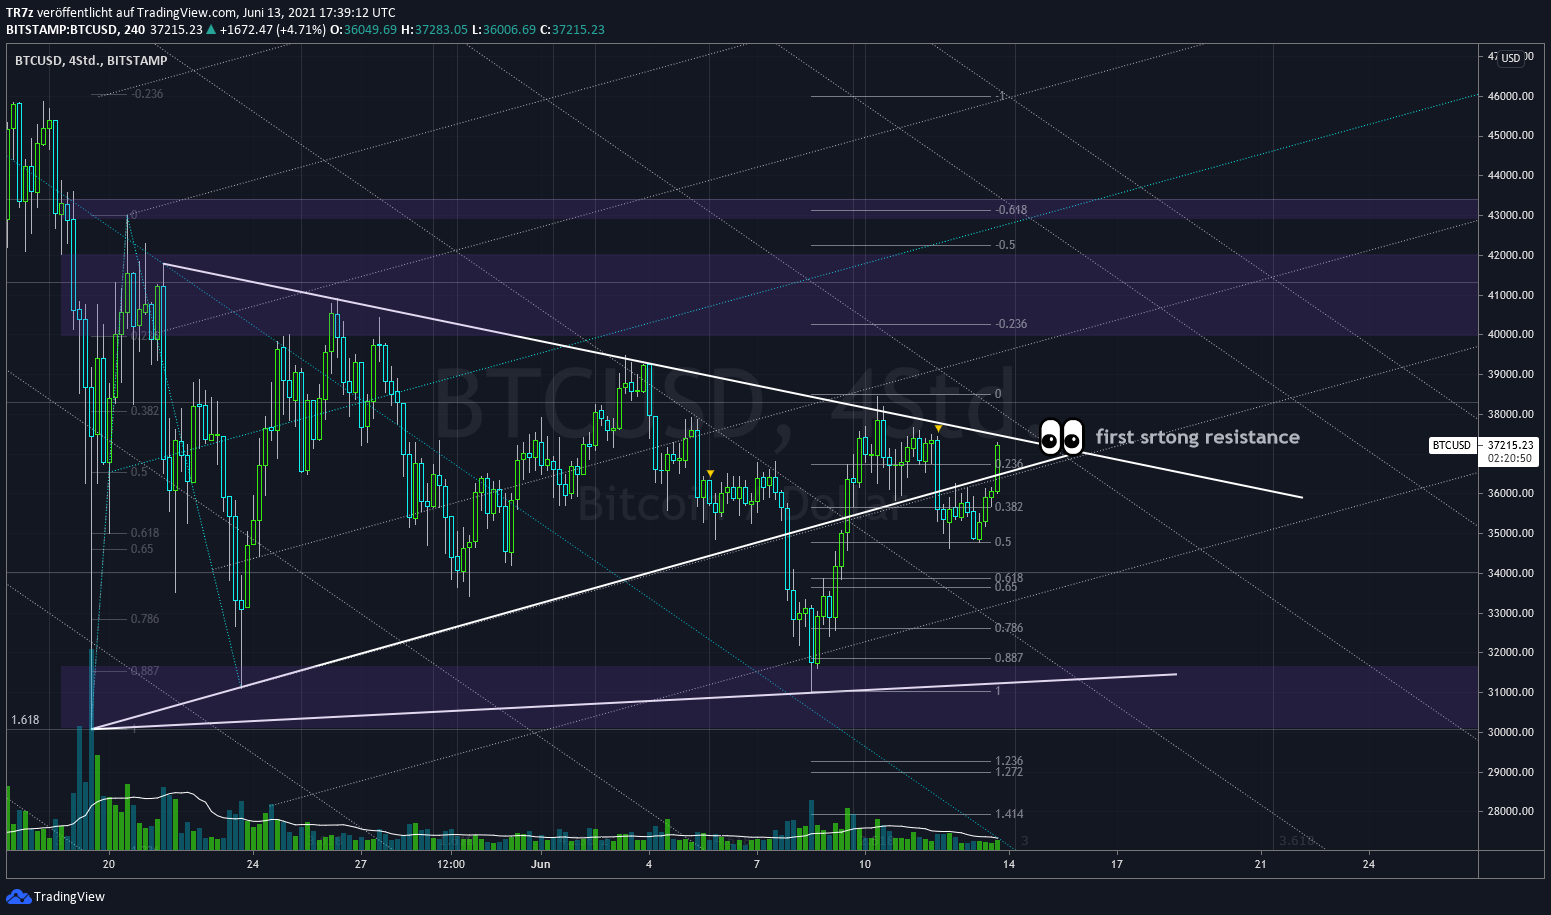Click the TradingView logo

point(56,896)
